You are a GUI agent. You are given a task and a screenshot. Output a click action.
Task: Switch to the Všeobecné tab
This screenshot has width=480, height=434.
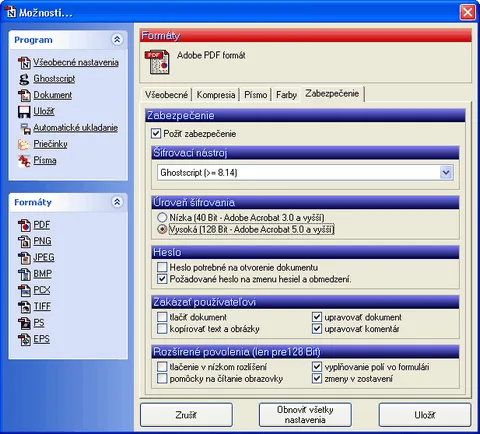click(x=166, y=95)
